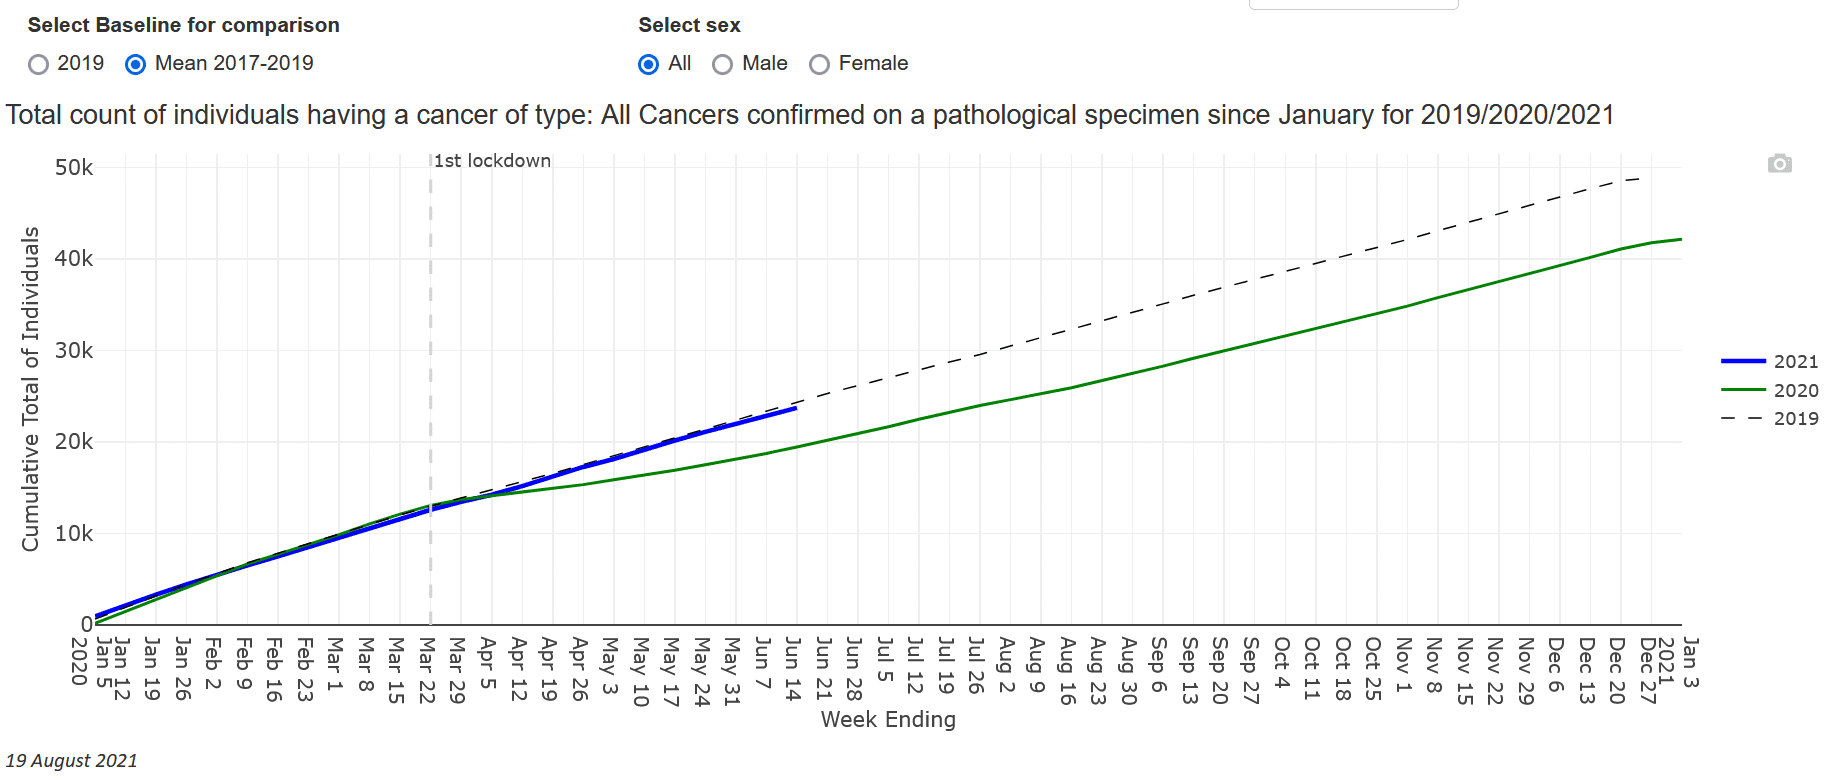
Task: Click the camera icon to download plot
Action: point(1779,164)
